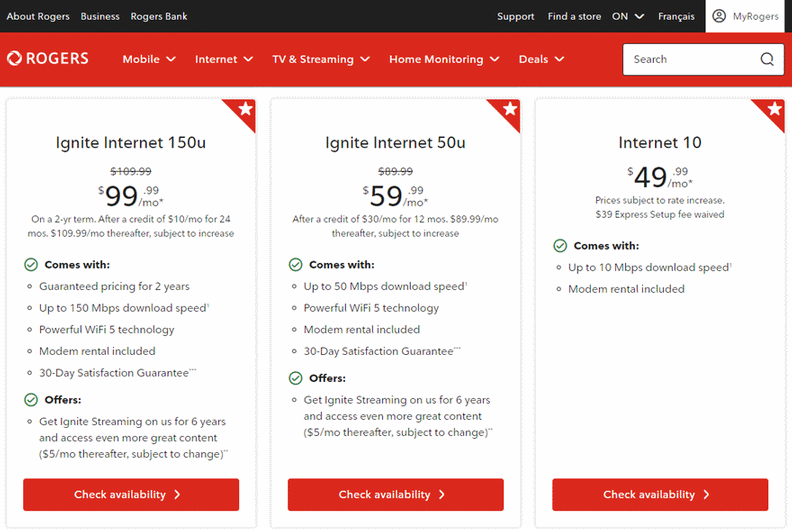
Task: Click 'Modem rental included' on Internet 10
Action: click(626, 289)
